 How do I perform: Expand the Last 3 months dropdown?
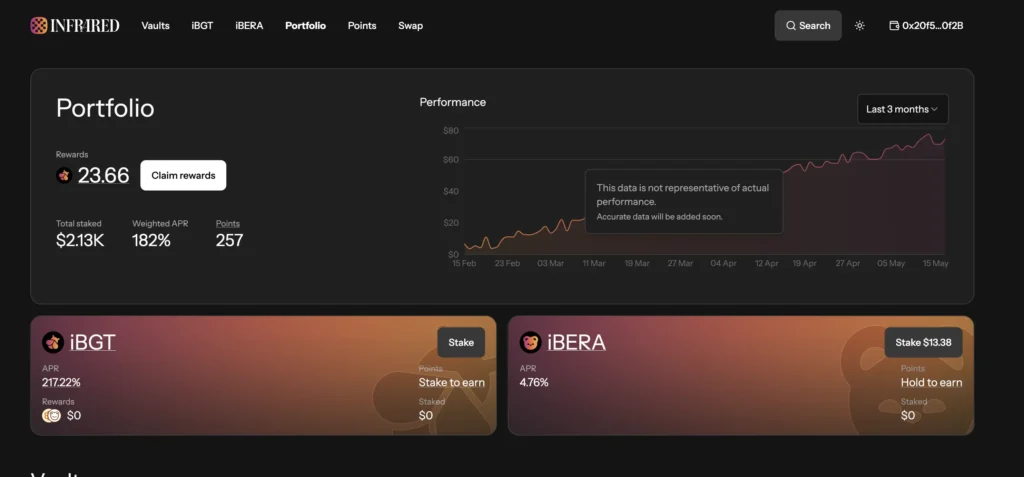pyautogui.click(x=903, y=109)
